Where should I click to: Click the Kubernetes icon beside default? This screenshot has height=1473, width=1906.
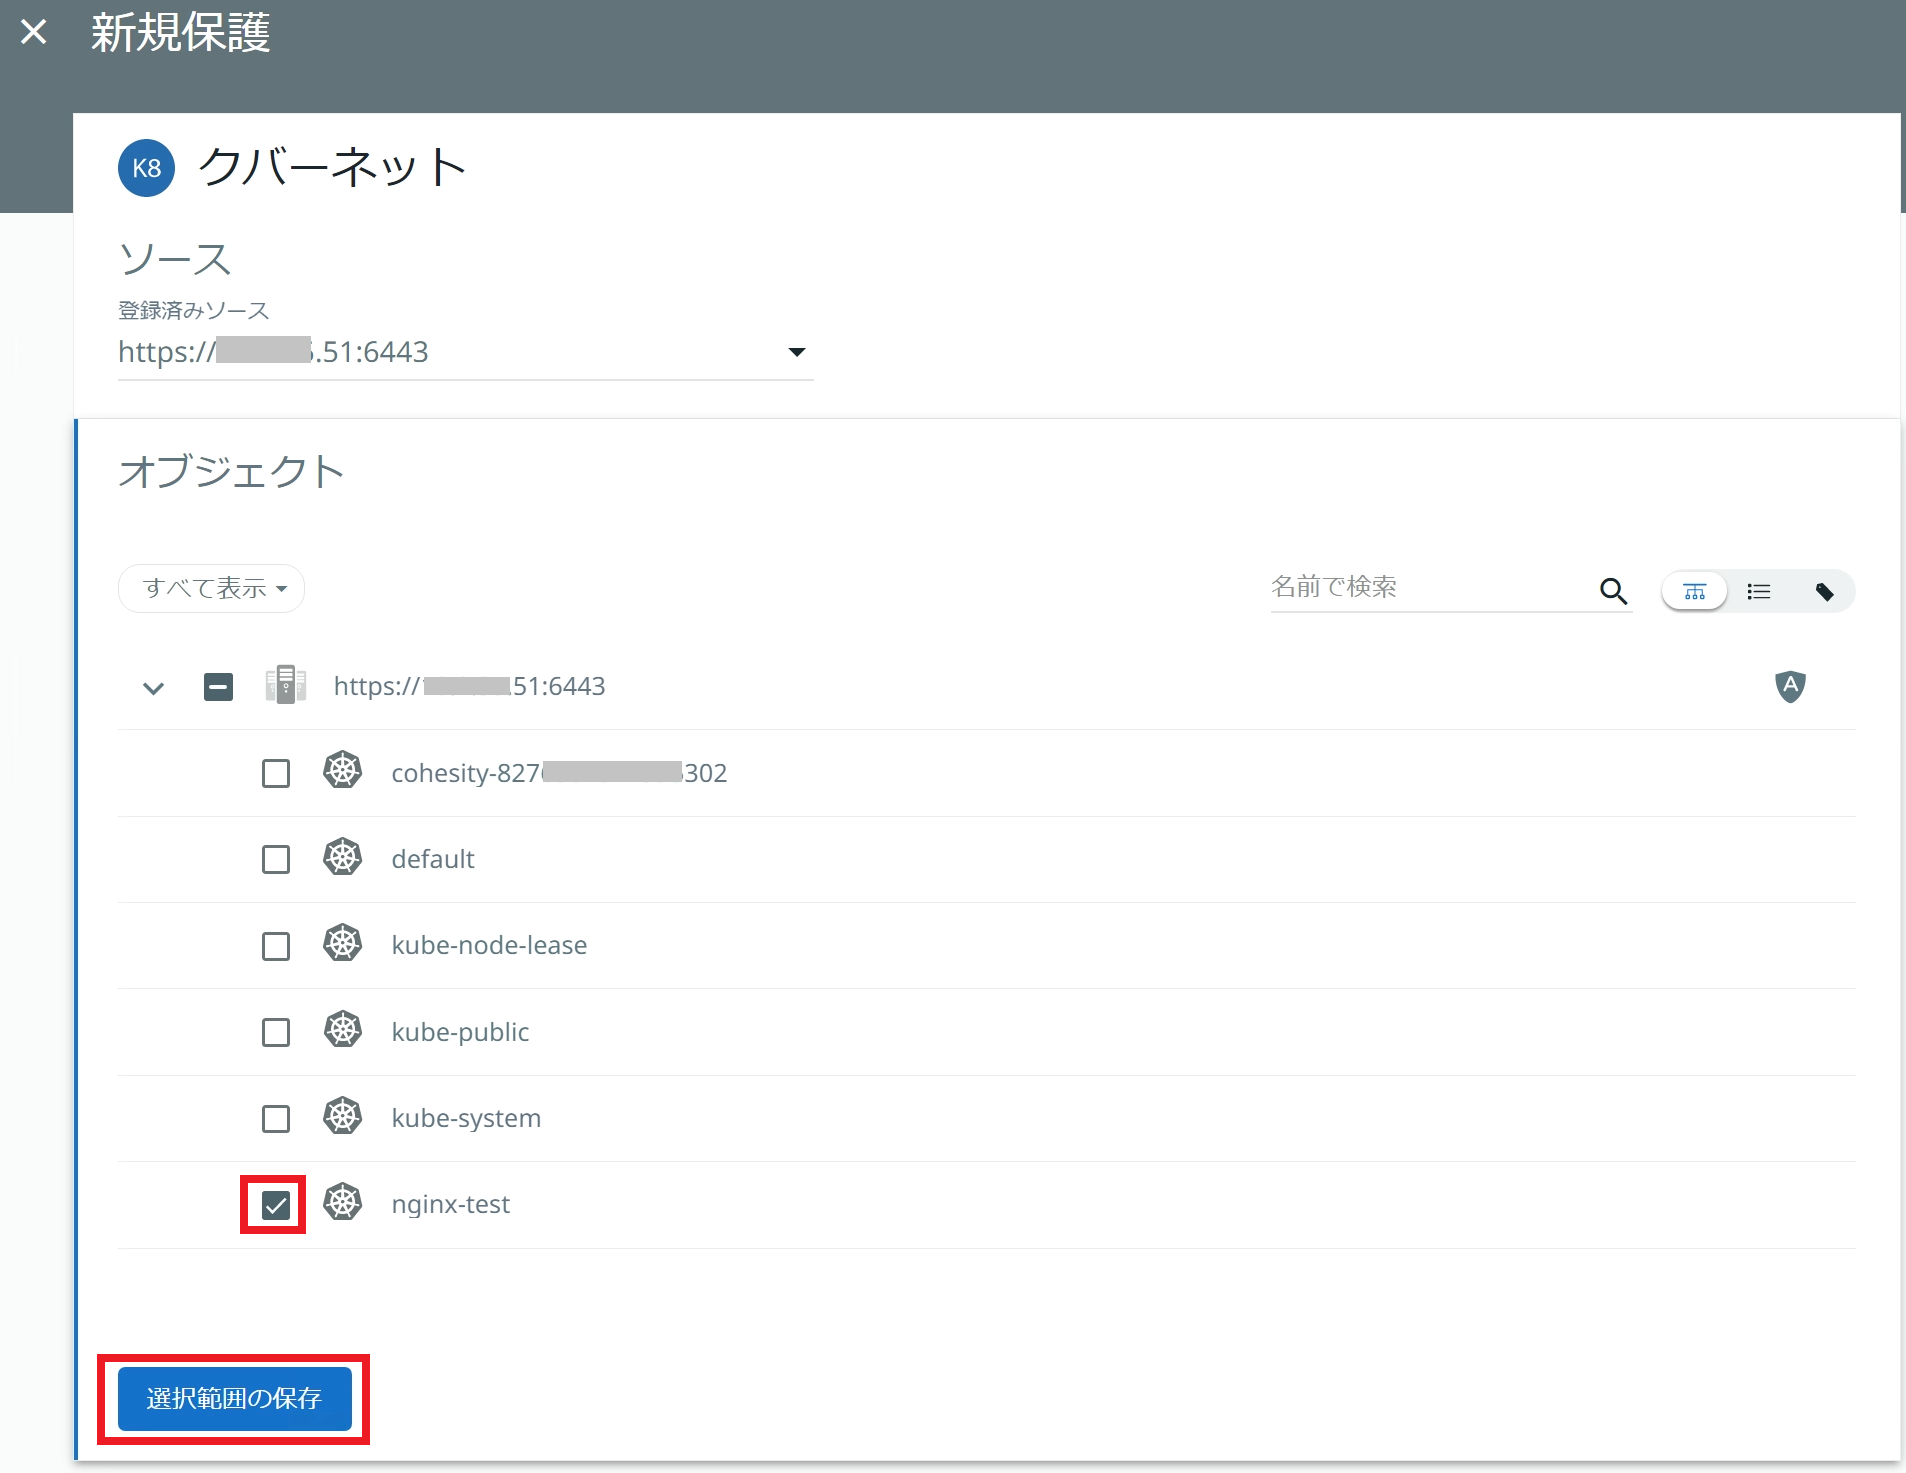coord(343,857)
